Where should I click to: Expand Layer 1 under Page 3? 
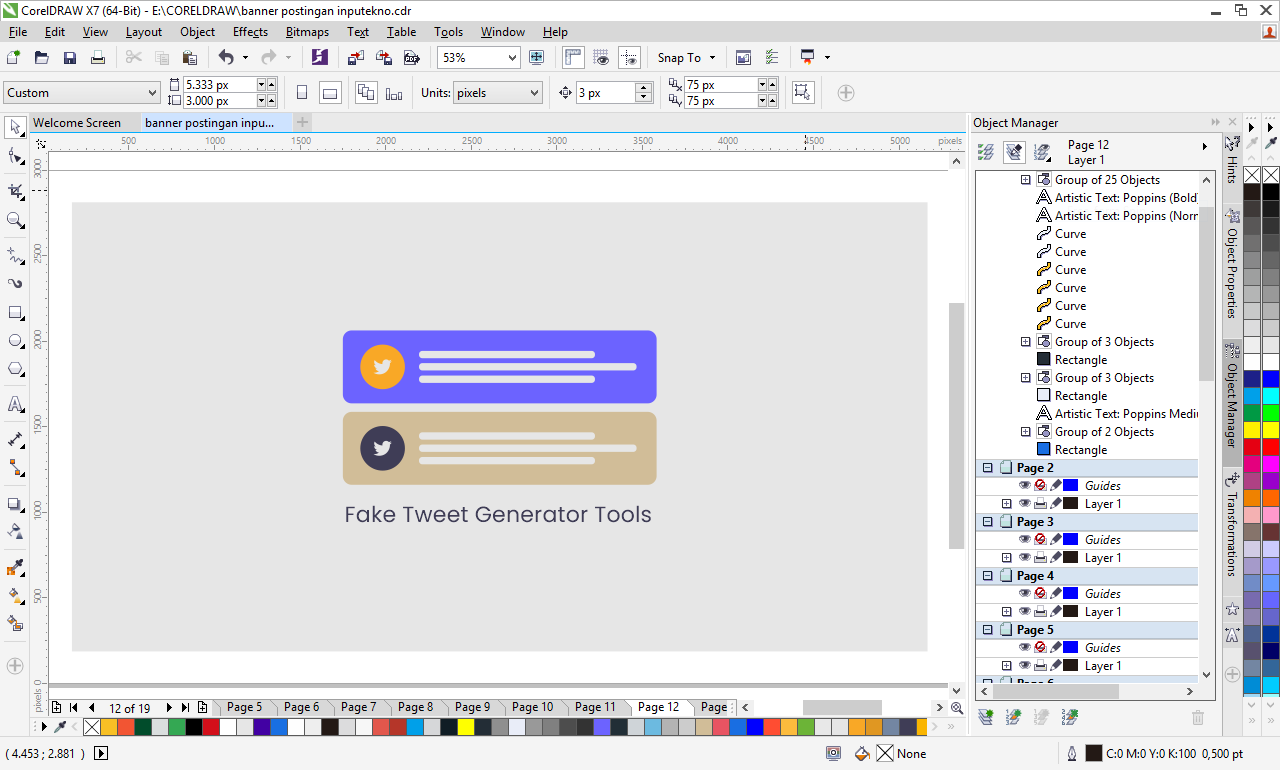tap(1007, 558)
